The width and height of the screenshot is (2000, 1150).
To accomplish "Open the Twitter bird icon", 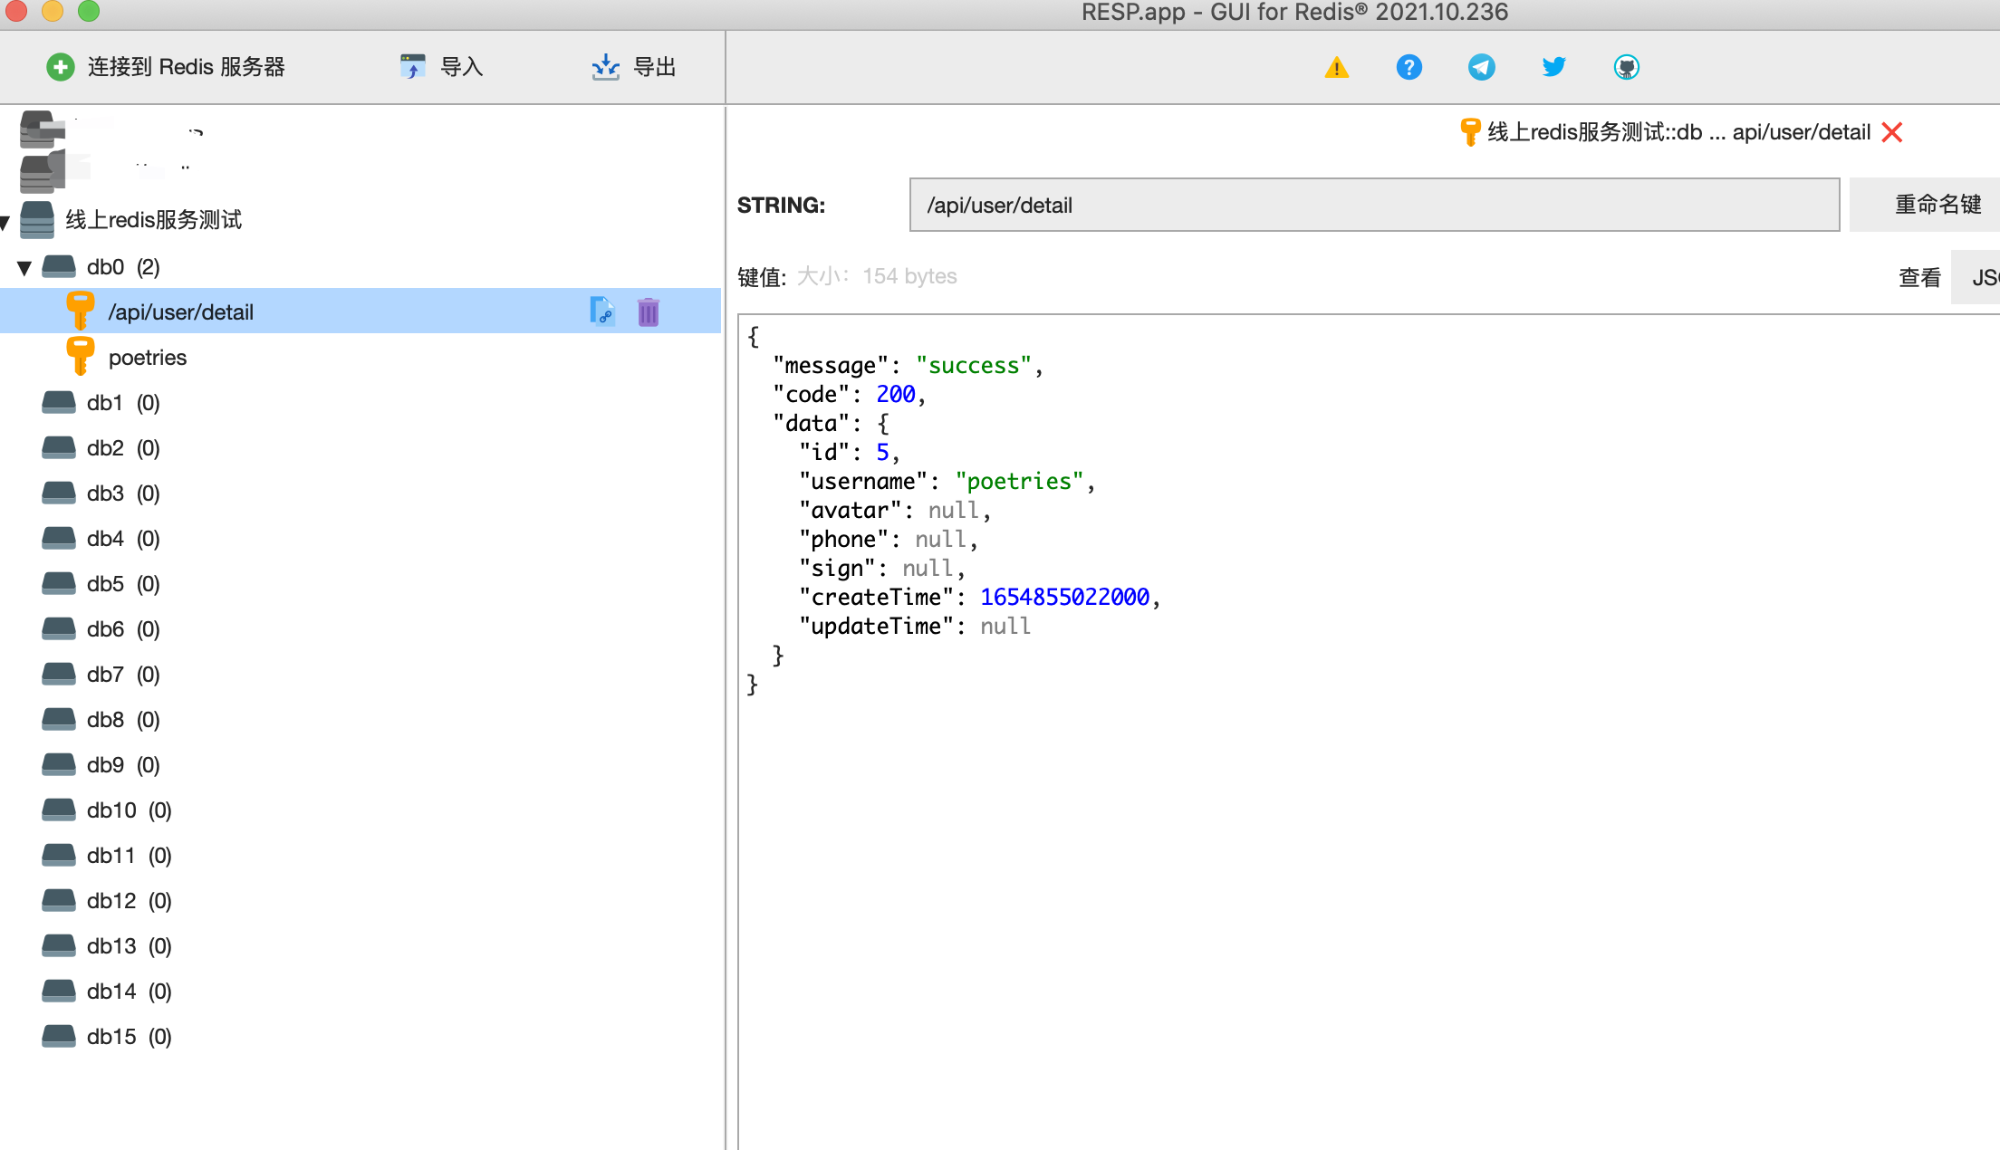I will [x=1553, y=67].
